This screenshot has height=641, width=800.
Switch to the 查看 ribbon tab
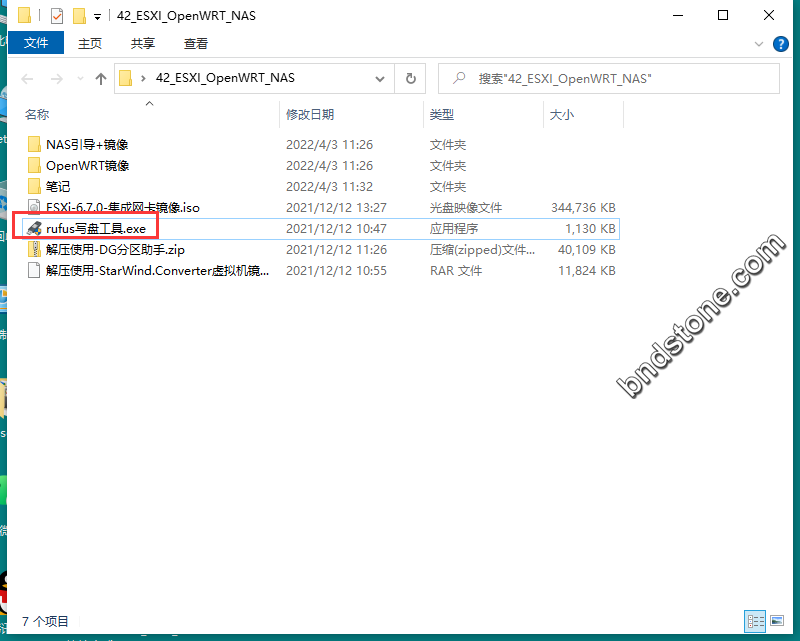click(196, 43)
